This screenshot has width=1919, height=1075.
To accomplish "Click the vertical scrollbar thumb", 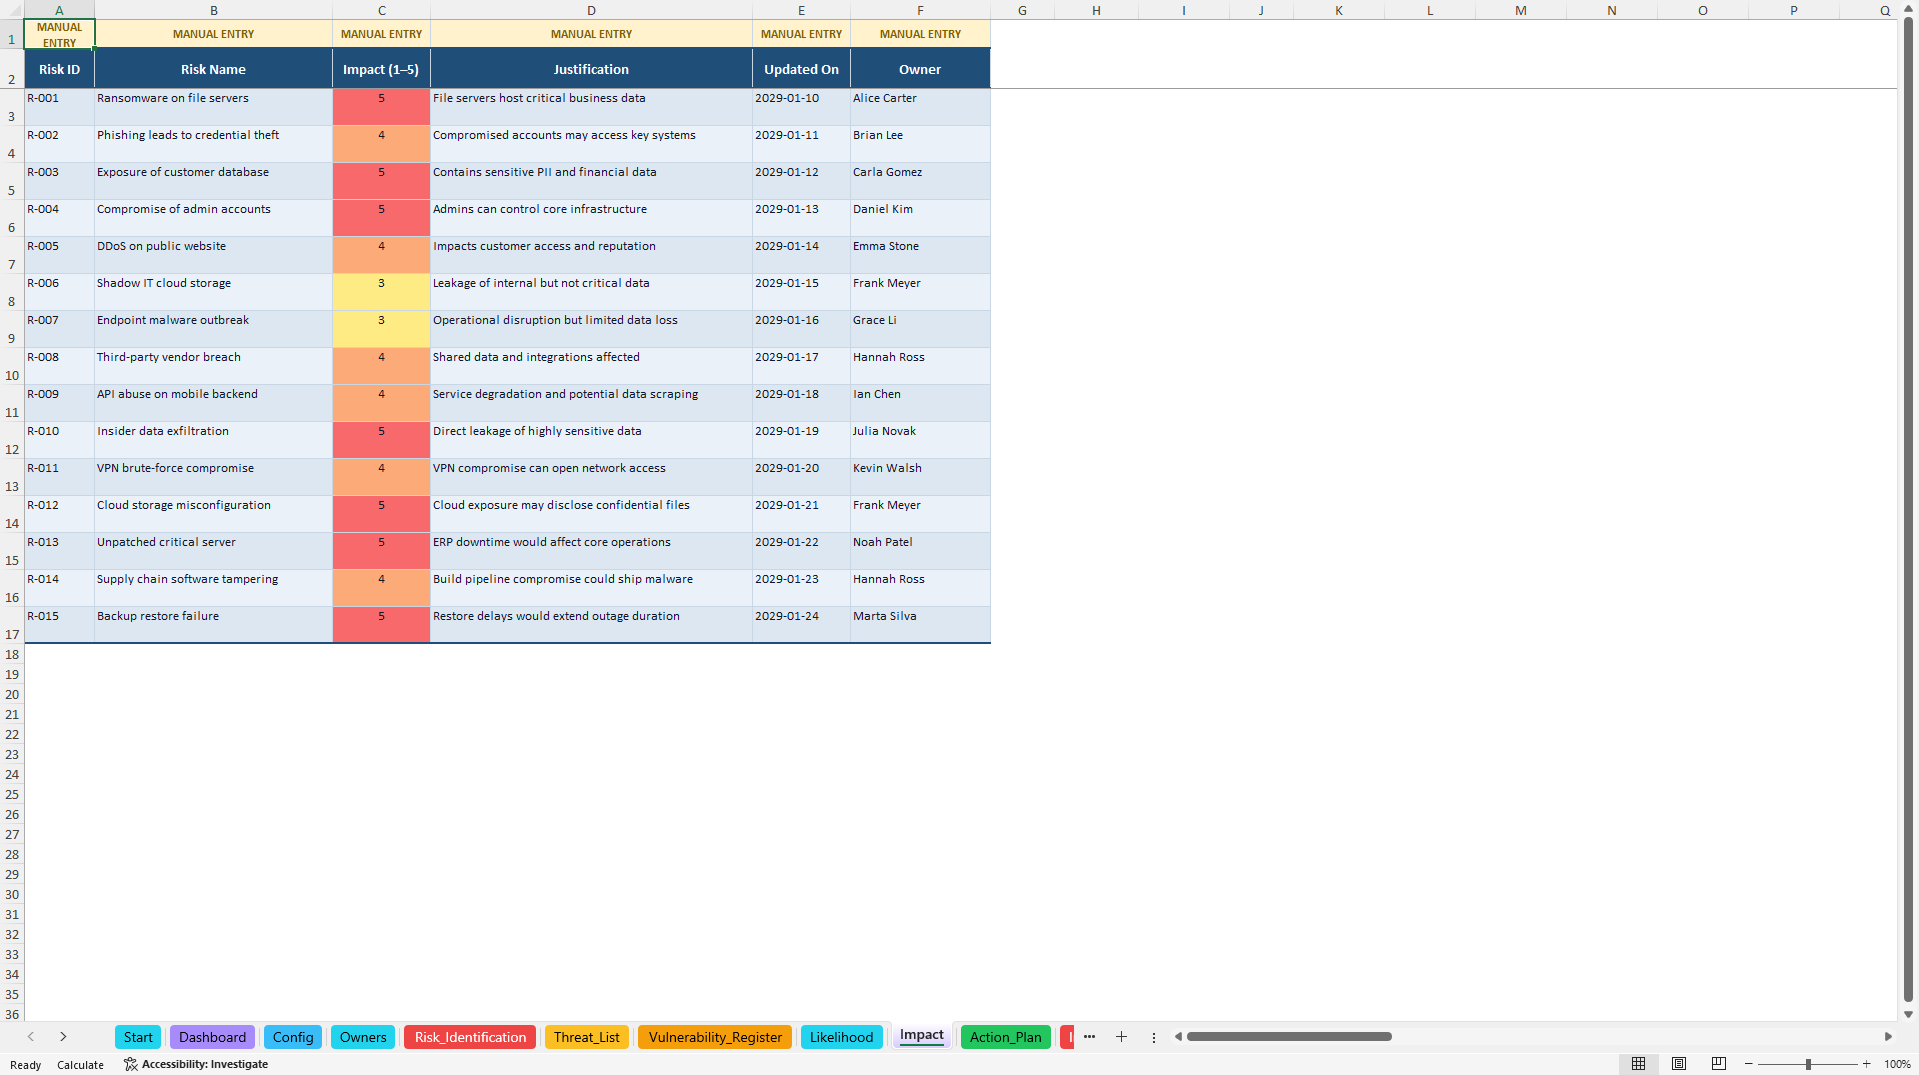I will [x=1908, y=510].
